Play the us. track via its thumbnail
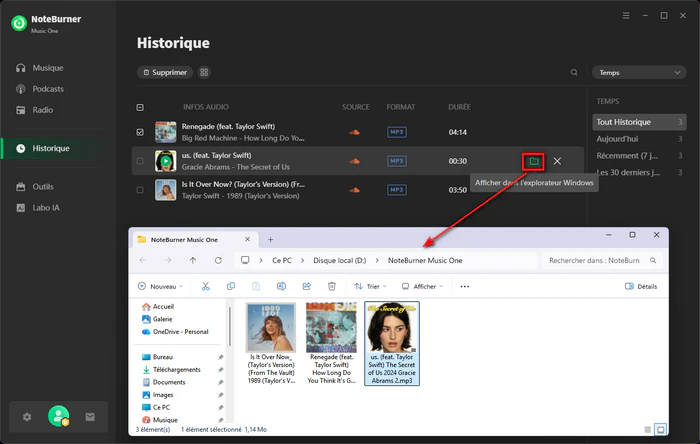Image resolution: width=700 pixels, height=444 pixels. (164, 161)
